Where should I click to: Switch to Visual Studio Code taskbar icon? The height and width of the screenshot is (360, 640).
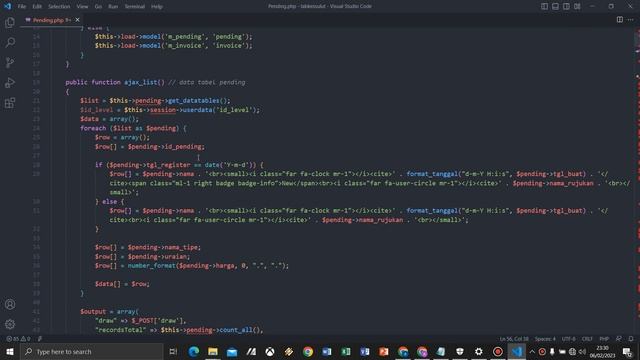[x=517, y=351]
